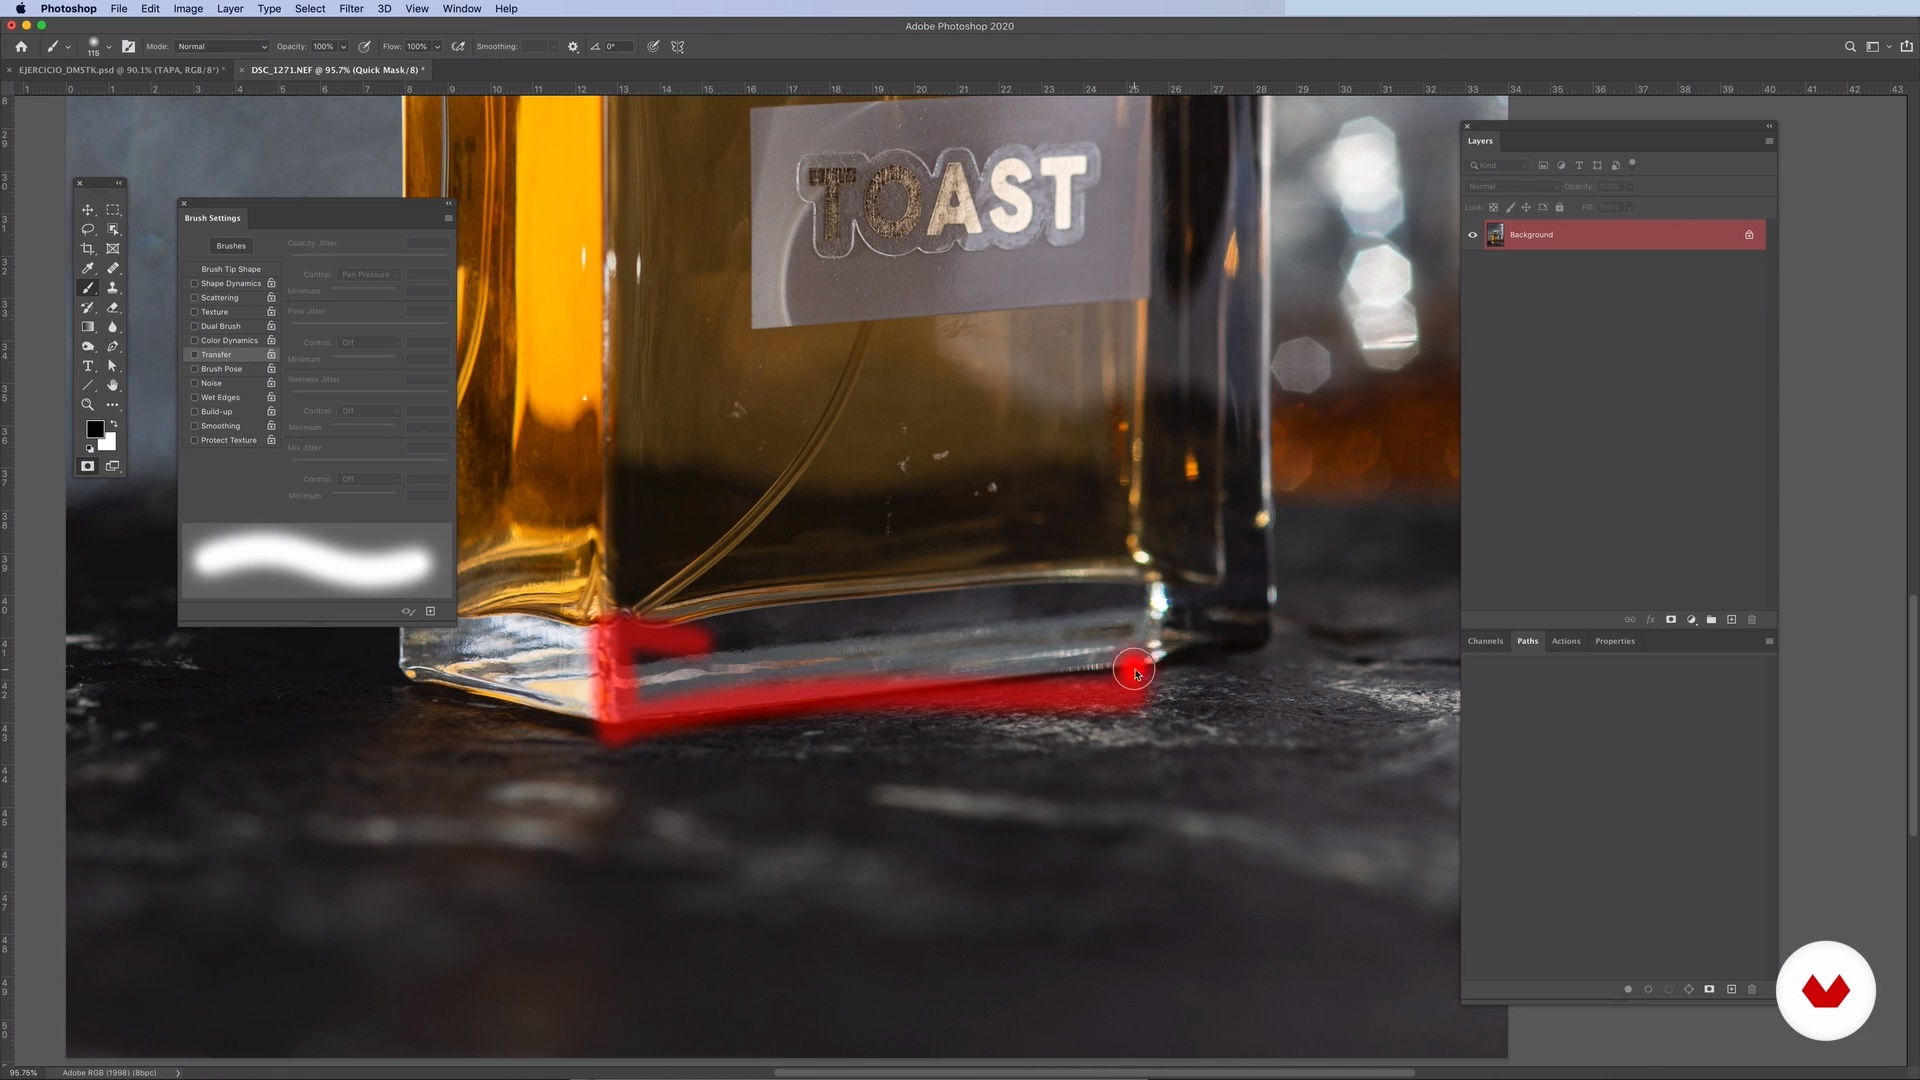The width and height of the screenshot is (1920, 1080).
Task: Select the Brush tool in toolbox
Action: 88,288
